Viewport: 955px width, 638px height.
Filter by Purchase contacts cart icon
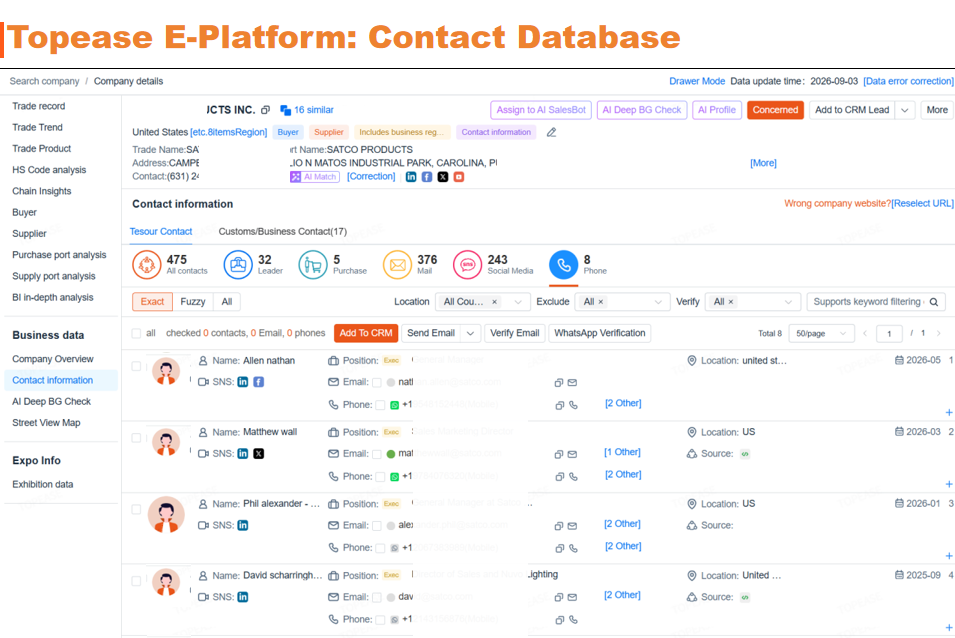point(313,265)
